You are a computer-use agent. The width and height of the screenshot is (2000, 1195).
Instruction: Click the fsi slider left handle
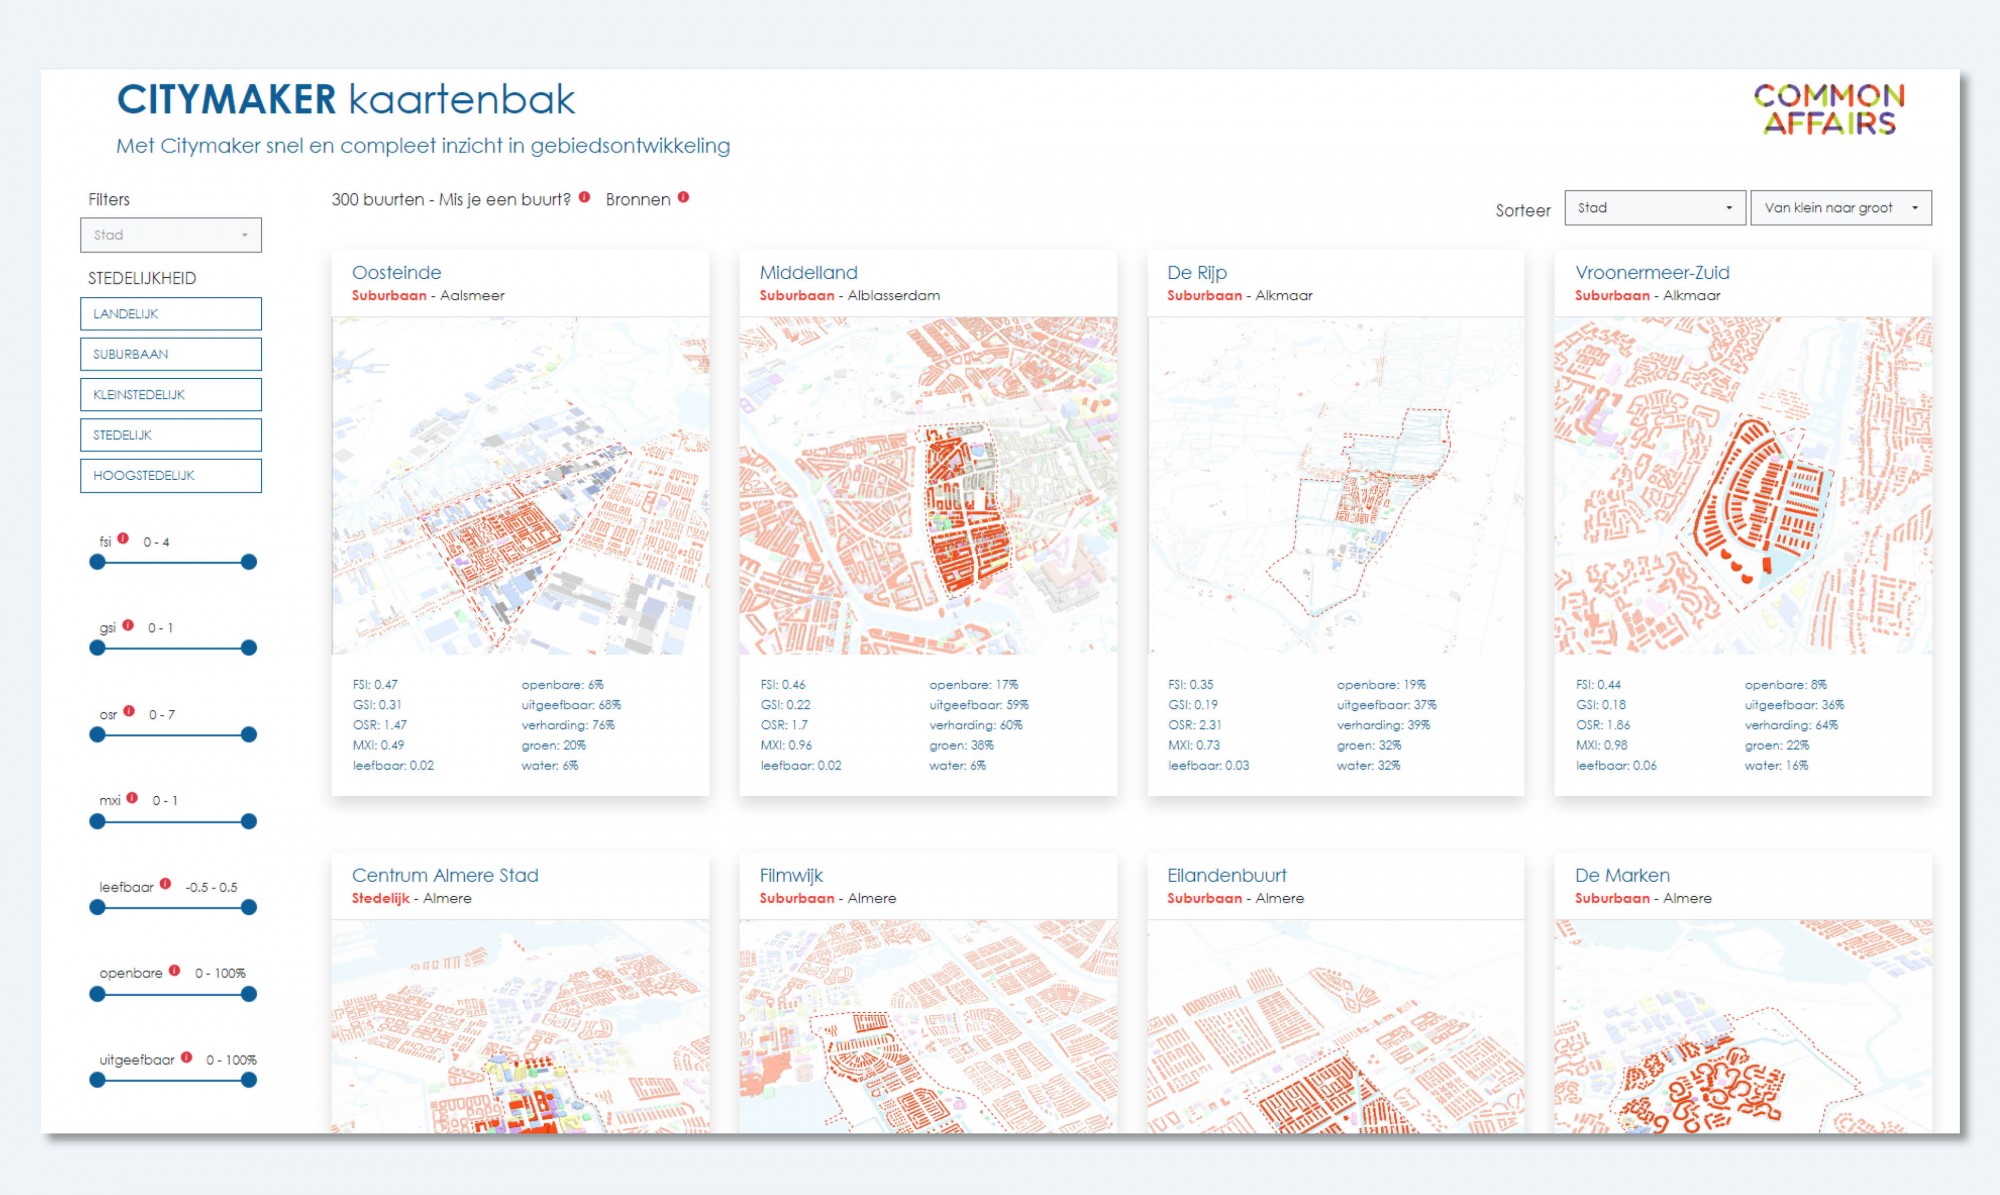[x=97, y=562]
